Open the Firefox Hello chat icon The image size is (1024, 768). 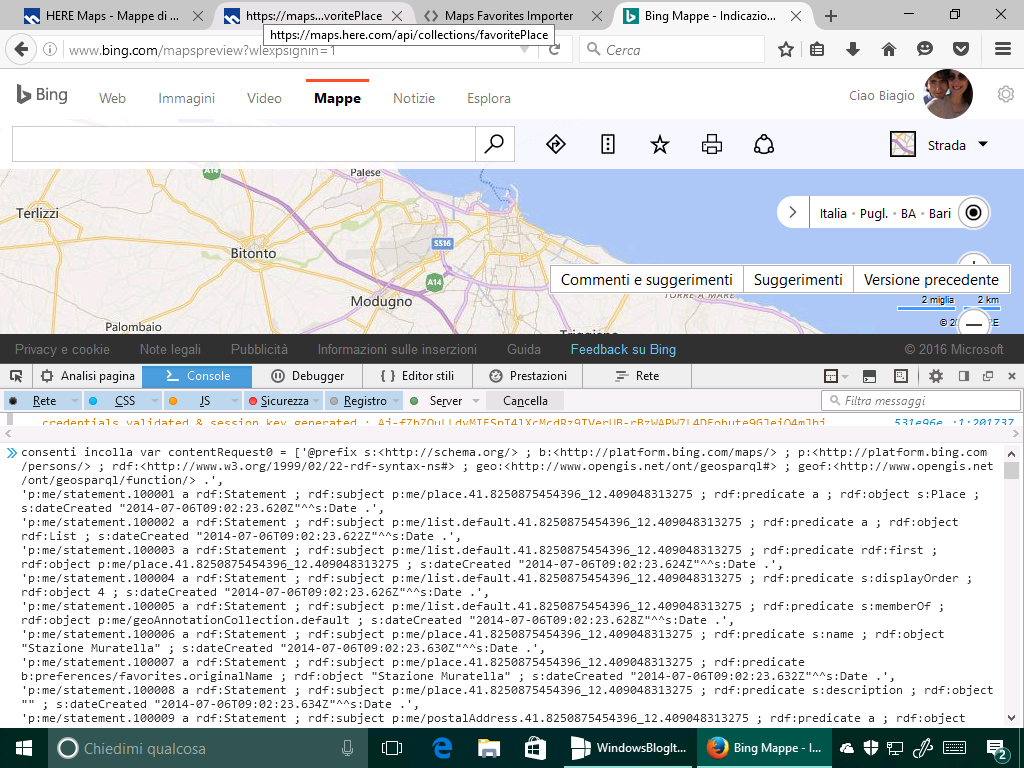tap(925, 50)
